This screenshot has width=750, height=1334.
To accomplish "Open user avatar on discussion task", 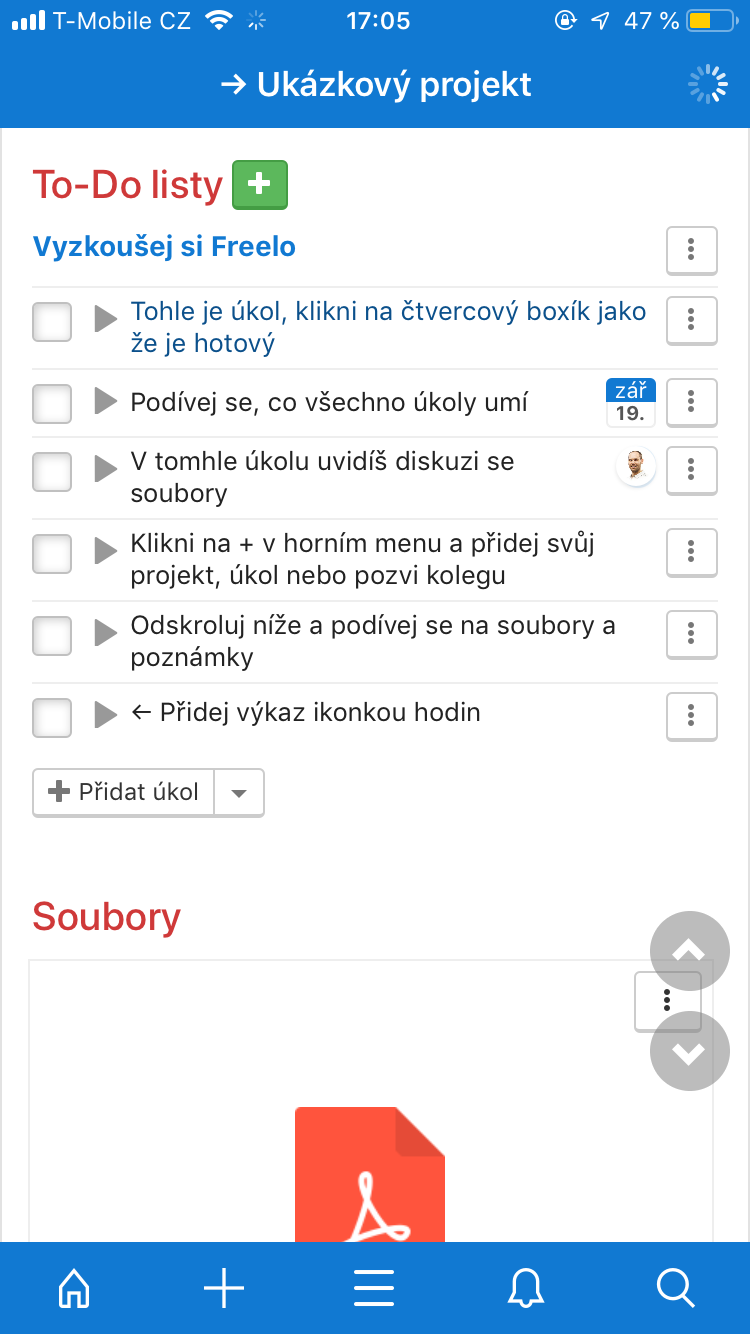I will pyautogui.click(x=635, y=467).
